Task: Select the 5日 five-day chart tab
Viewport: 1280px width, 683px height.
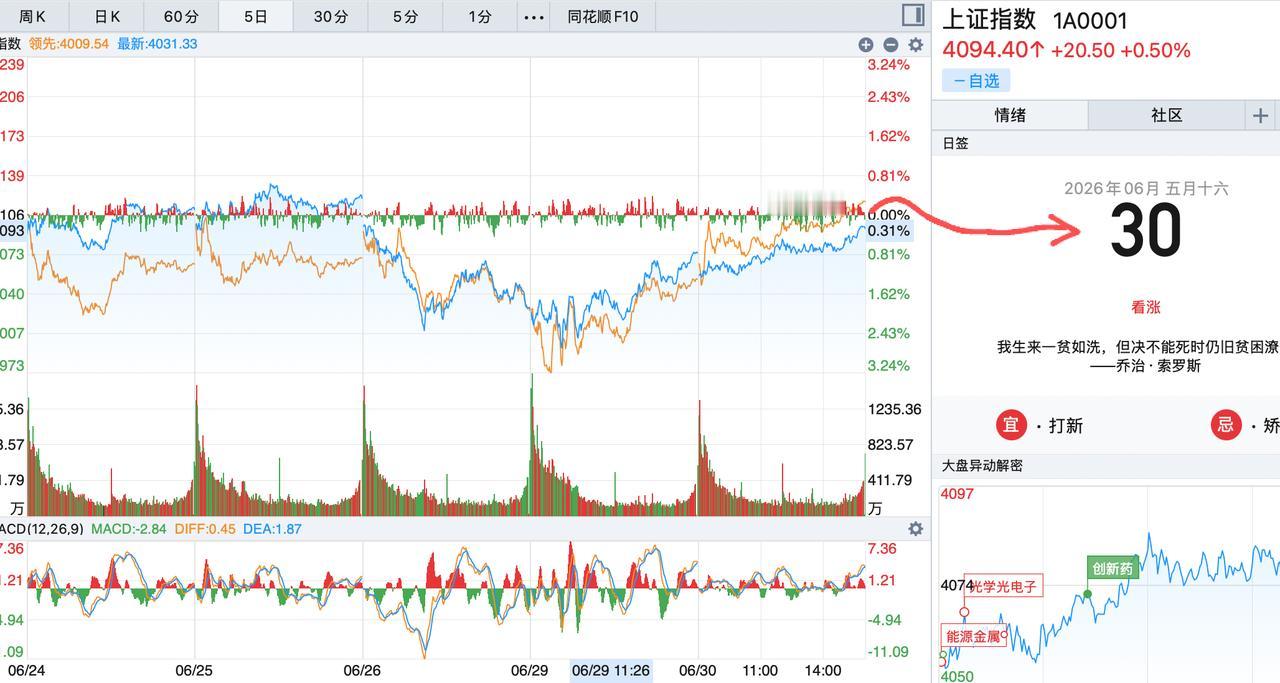Action: [x=256, y=16]
